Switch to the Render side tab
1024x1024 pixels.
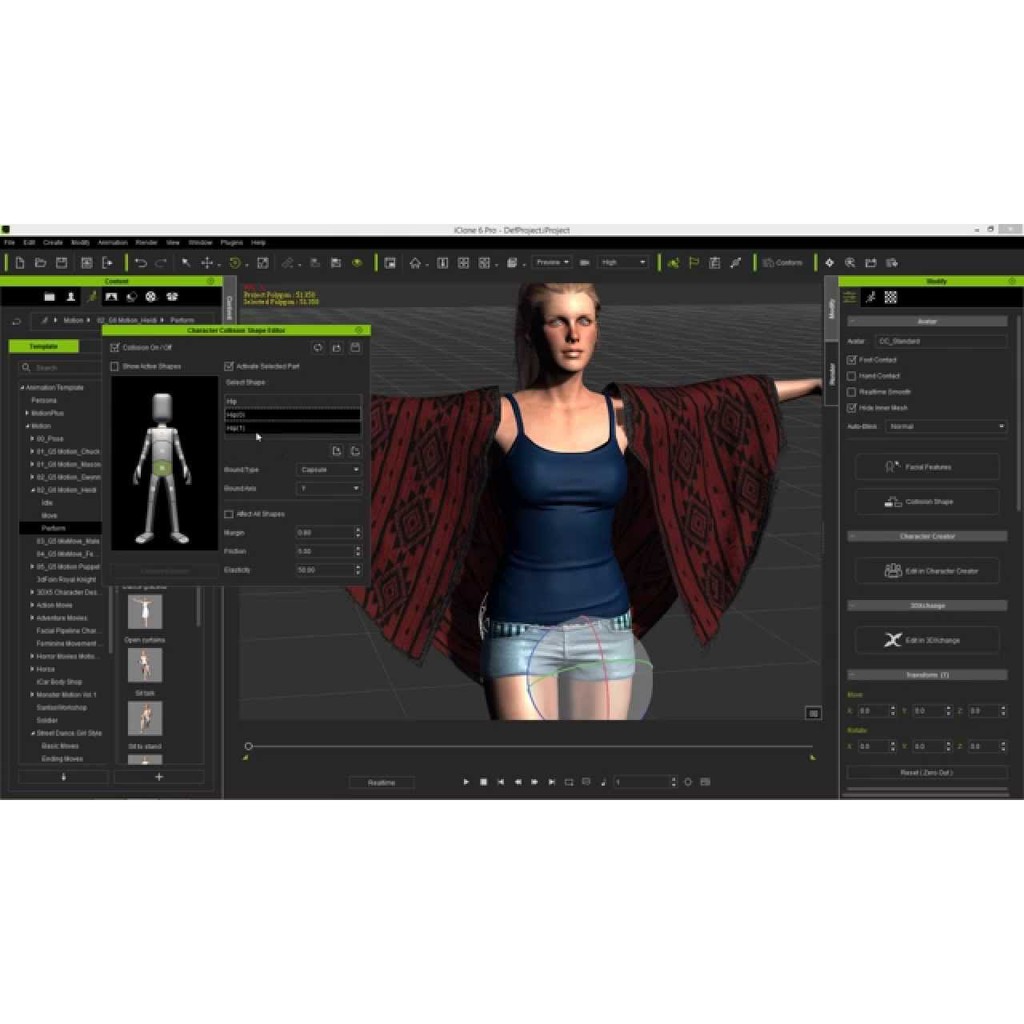832,372
